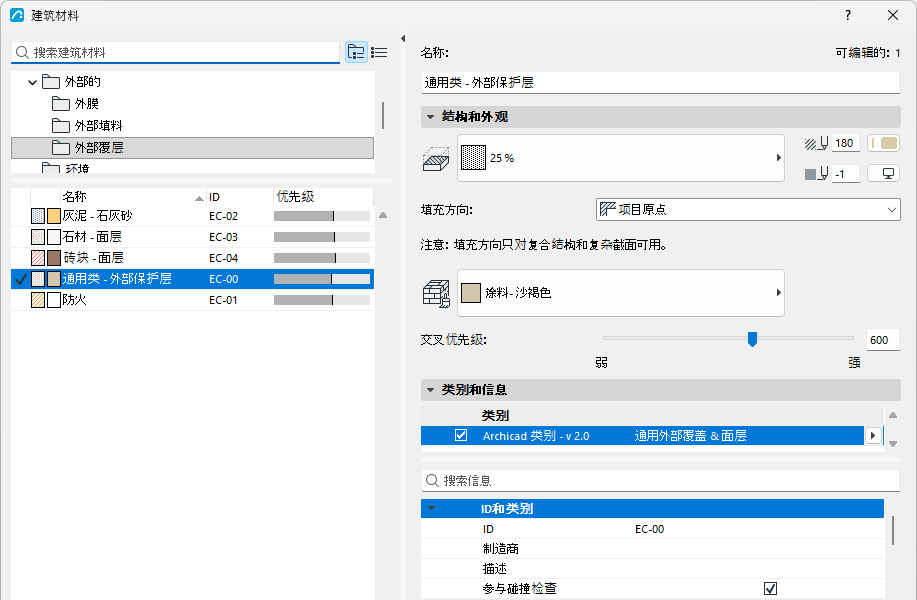The height and width of the screenshot is (600, 917).
Task: Click the cut fill background pen icon
Action: [x=815, y=174]
